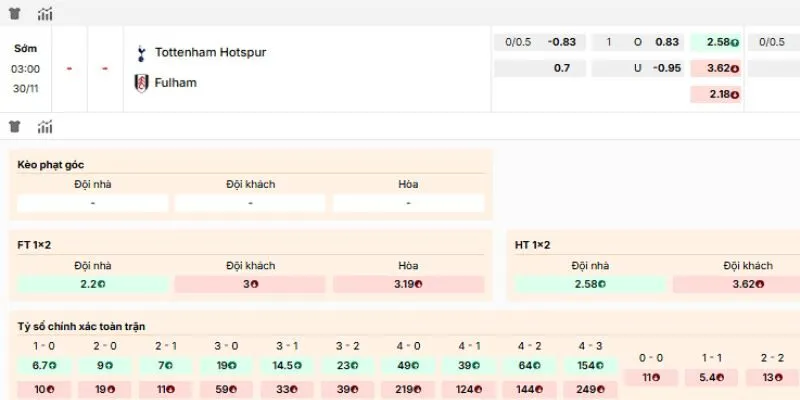
Task: Pick correct score 1-0 at odds 6.7
Action: click(44, 366)
